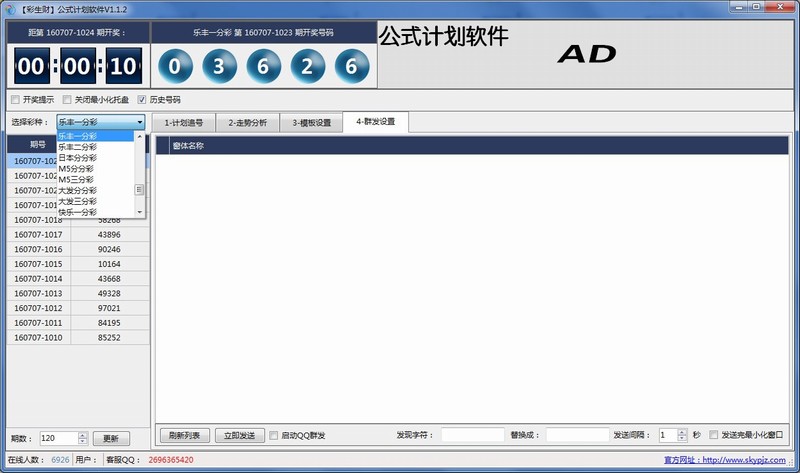Click the third lottery ball showing 6

262,67
